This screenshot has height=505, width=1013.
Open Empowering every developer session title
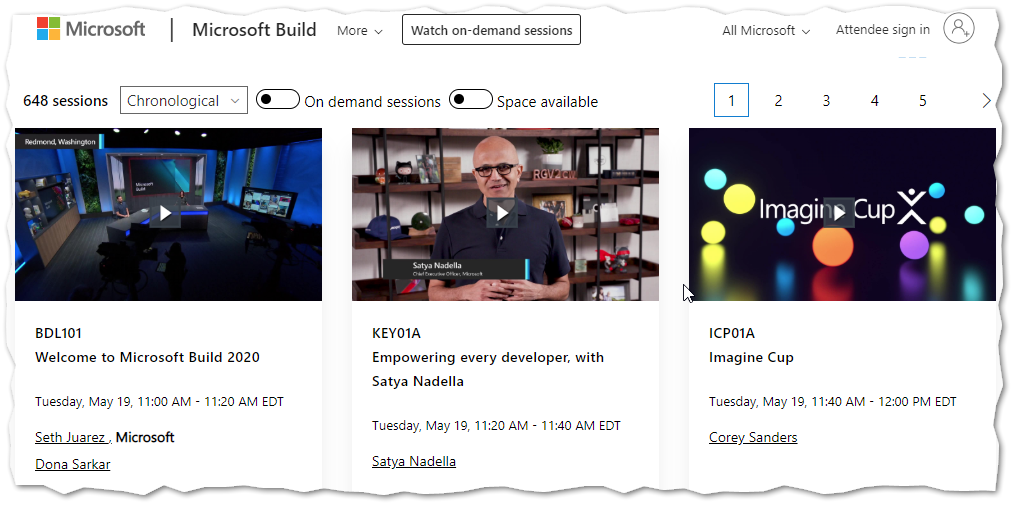tap(488, 369)
